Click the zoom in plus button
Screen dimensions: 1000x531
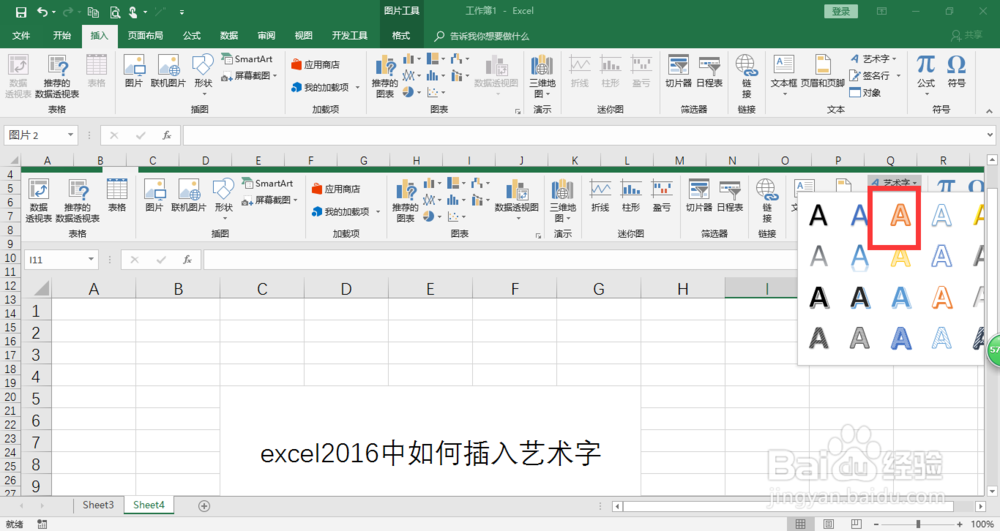tap(960, 524)
